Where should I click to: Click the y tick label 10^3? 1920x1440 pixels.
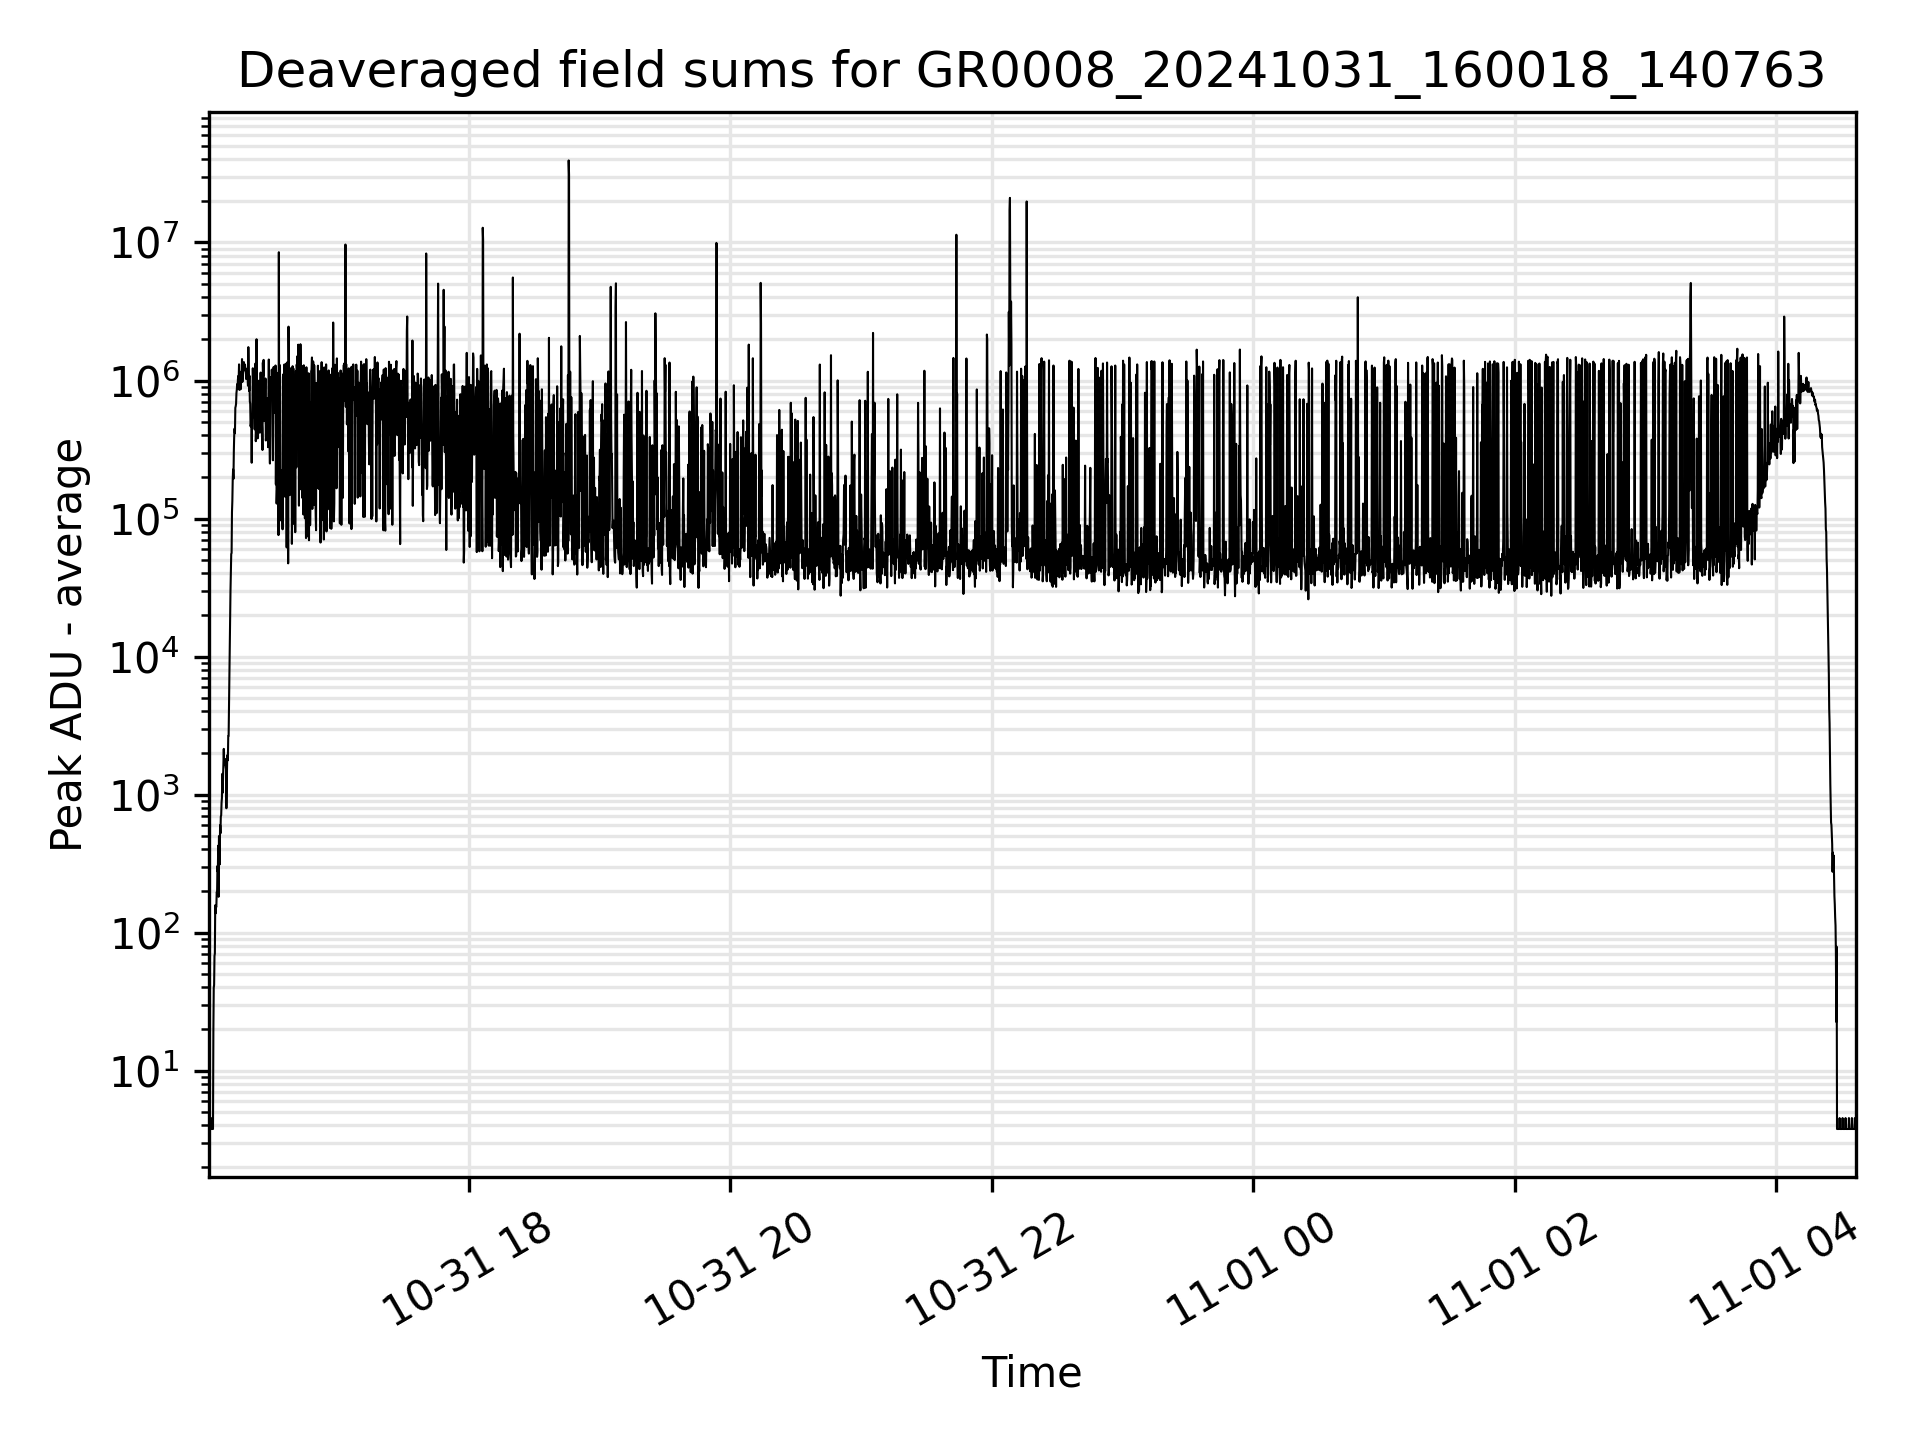[x=145, y=795]
